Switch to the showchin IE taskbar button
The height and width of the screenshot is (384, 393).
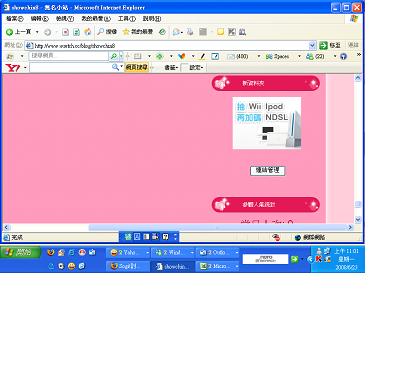pos(173,266)
